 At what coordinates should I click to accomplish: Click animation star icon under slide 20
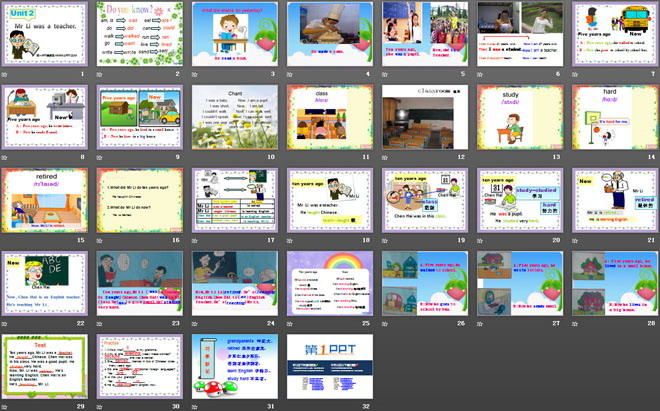(480, 241)
